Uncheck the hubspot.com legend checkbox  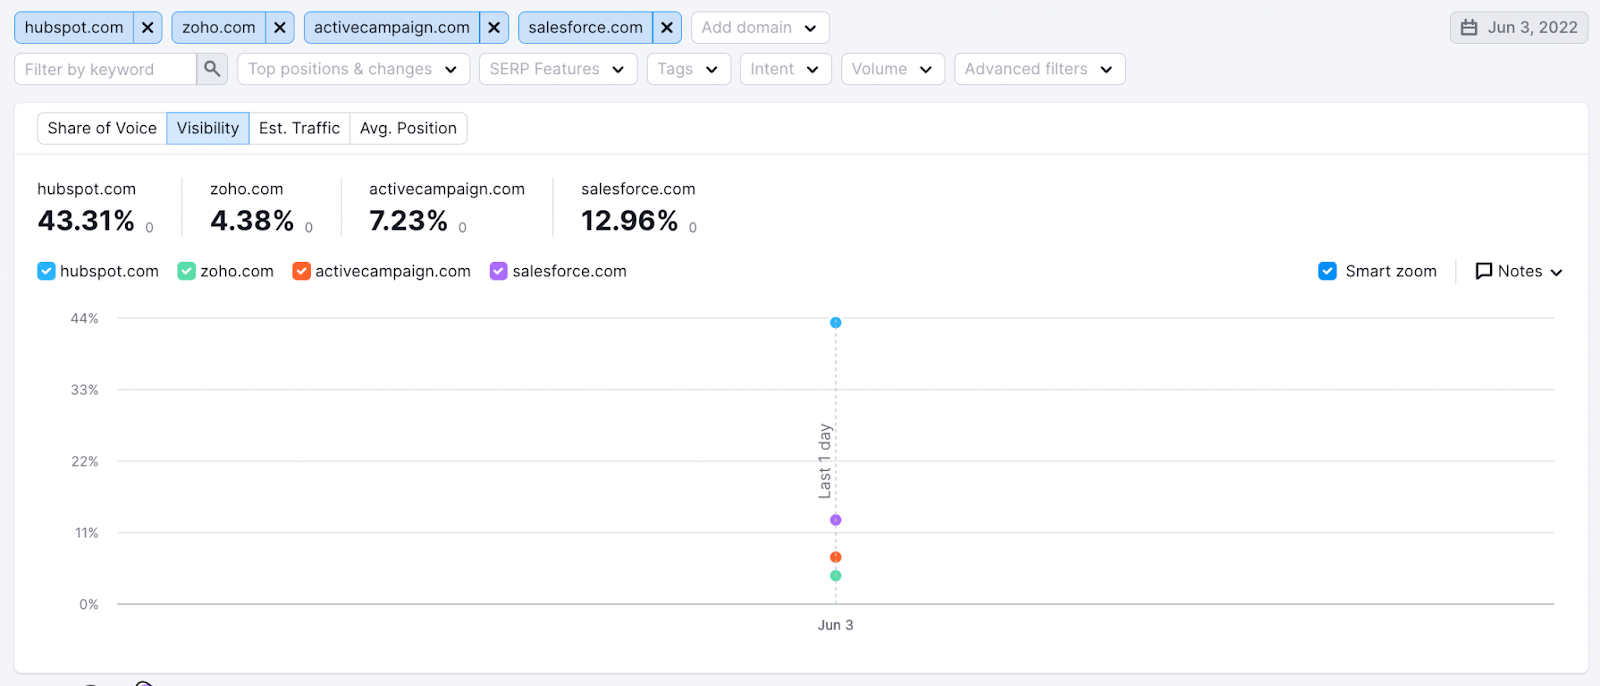46,271
